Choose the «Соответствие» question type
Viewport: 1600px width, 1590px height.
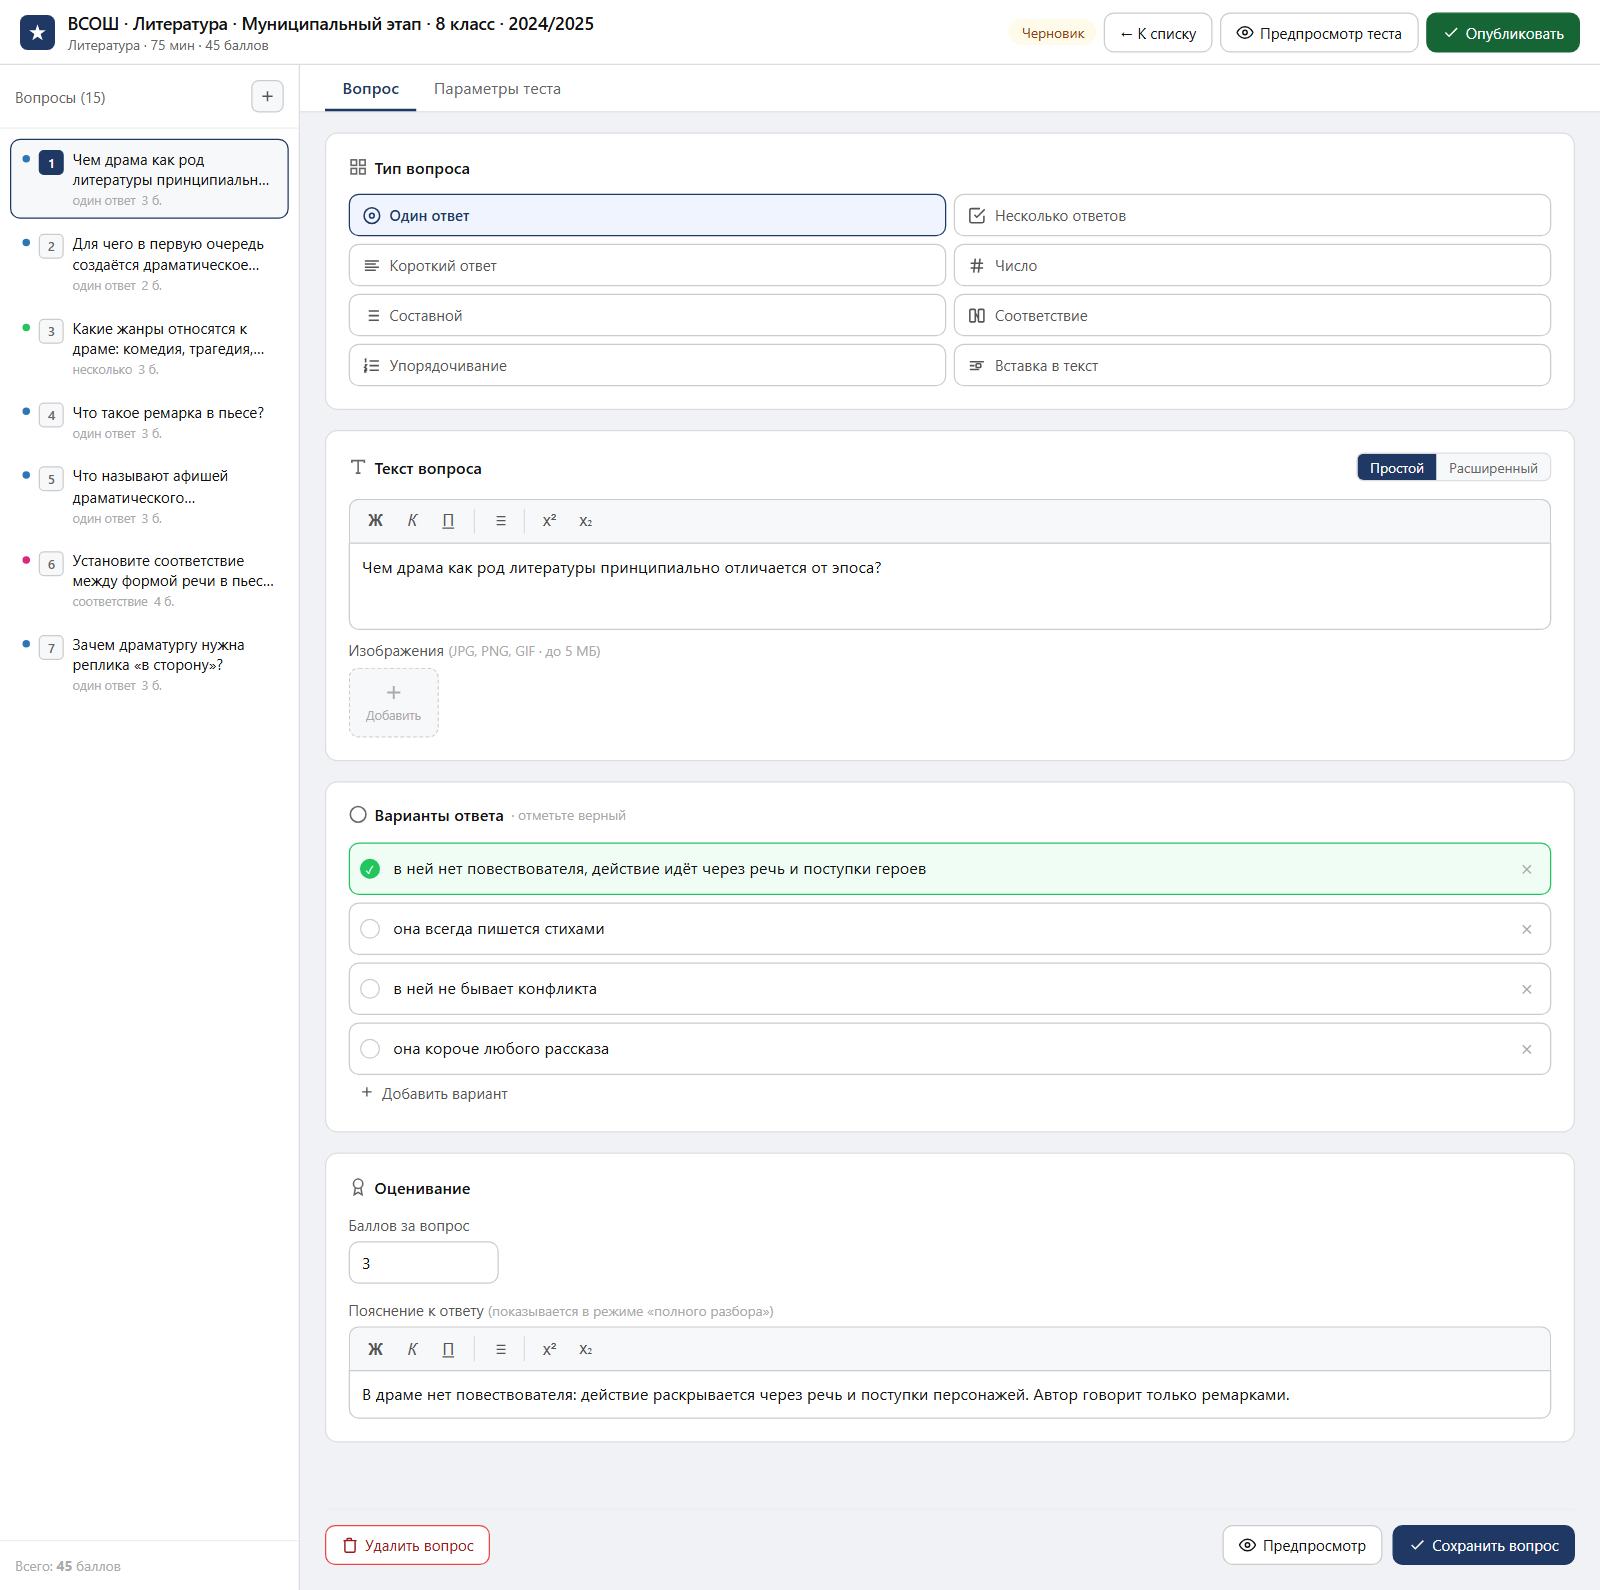tap(1252, 315)
